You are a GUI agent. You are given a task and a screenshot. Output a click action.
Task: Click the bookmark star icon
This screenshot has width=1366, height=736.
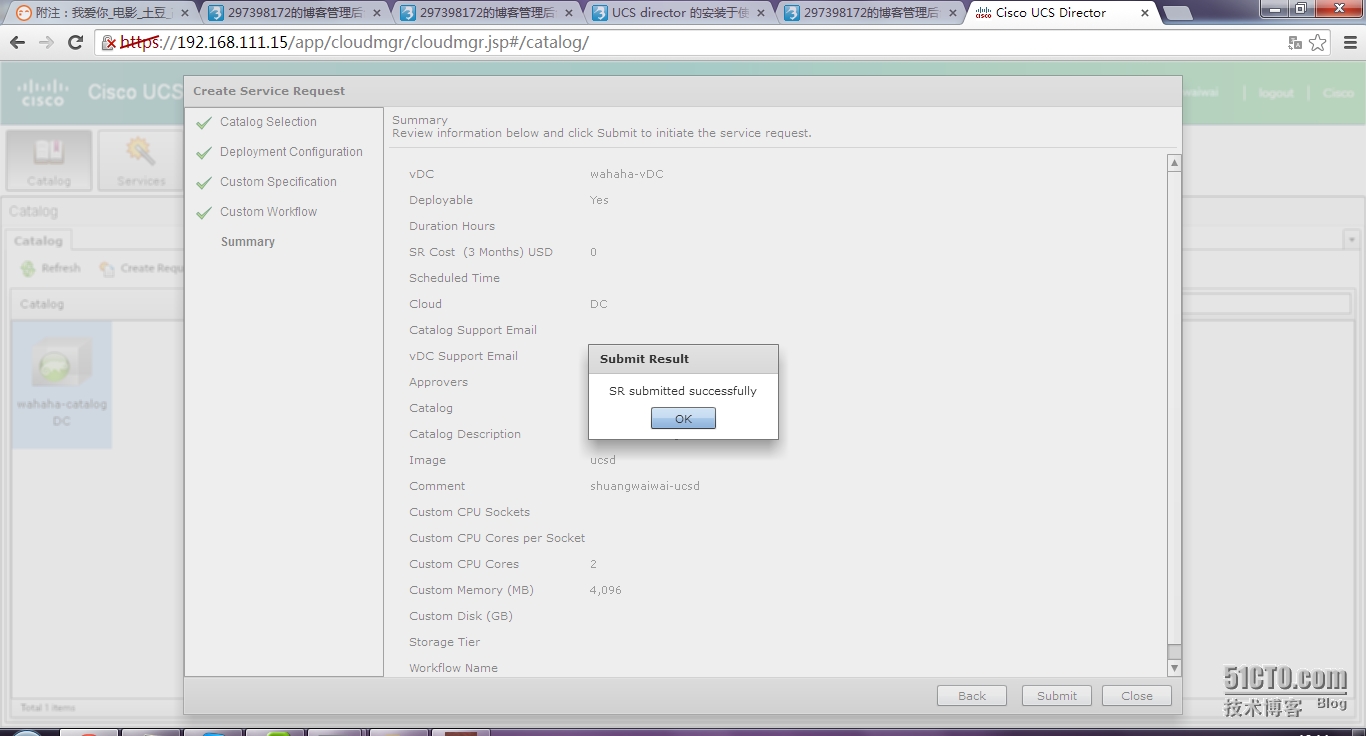[1318, 43]
